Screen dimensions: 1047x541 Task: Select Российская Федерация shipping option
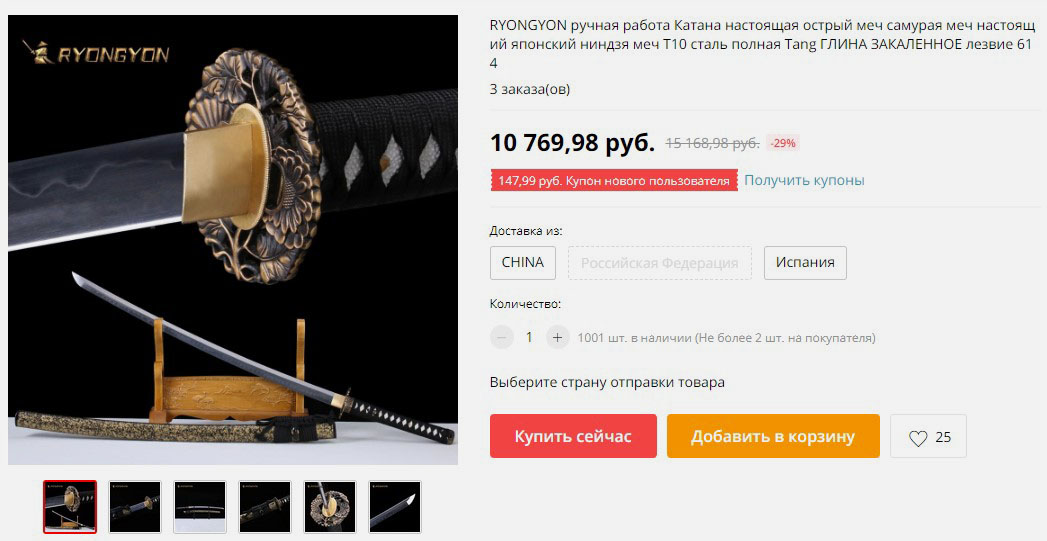660,262
